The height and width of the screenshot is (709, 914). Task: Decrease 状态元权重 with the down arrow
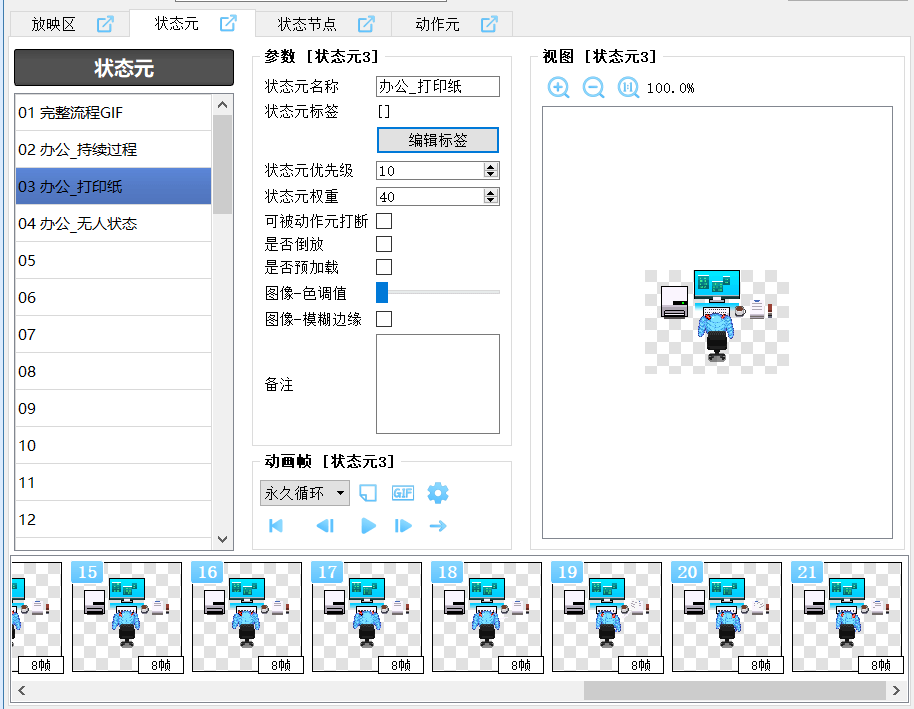(490, 201)
